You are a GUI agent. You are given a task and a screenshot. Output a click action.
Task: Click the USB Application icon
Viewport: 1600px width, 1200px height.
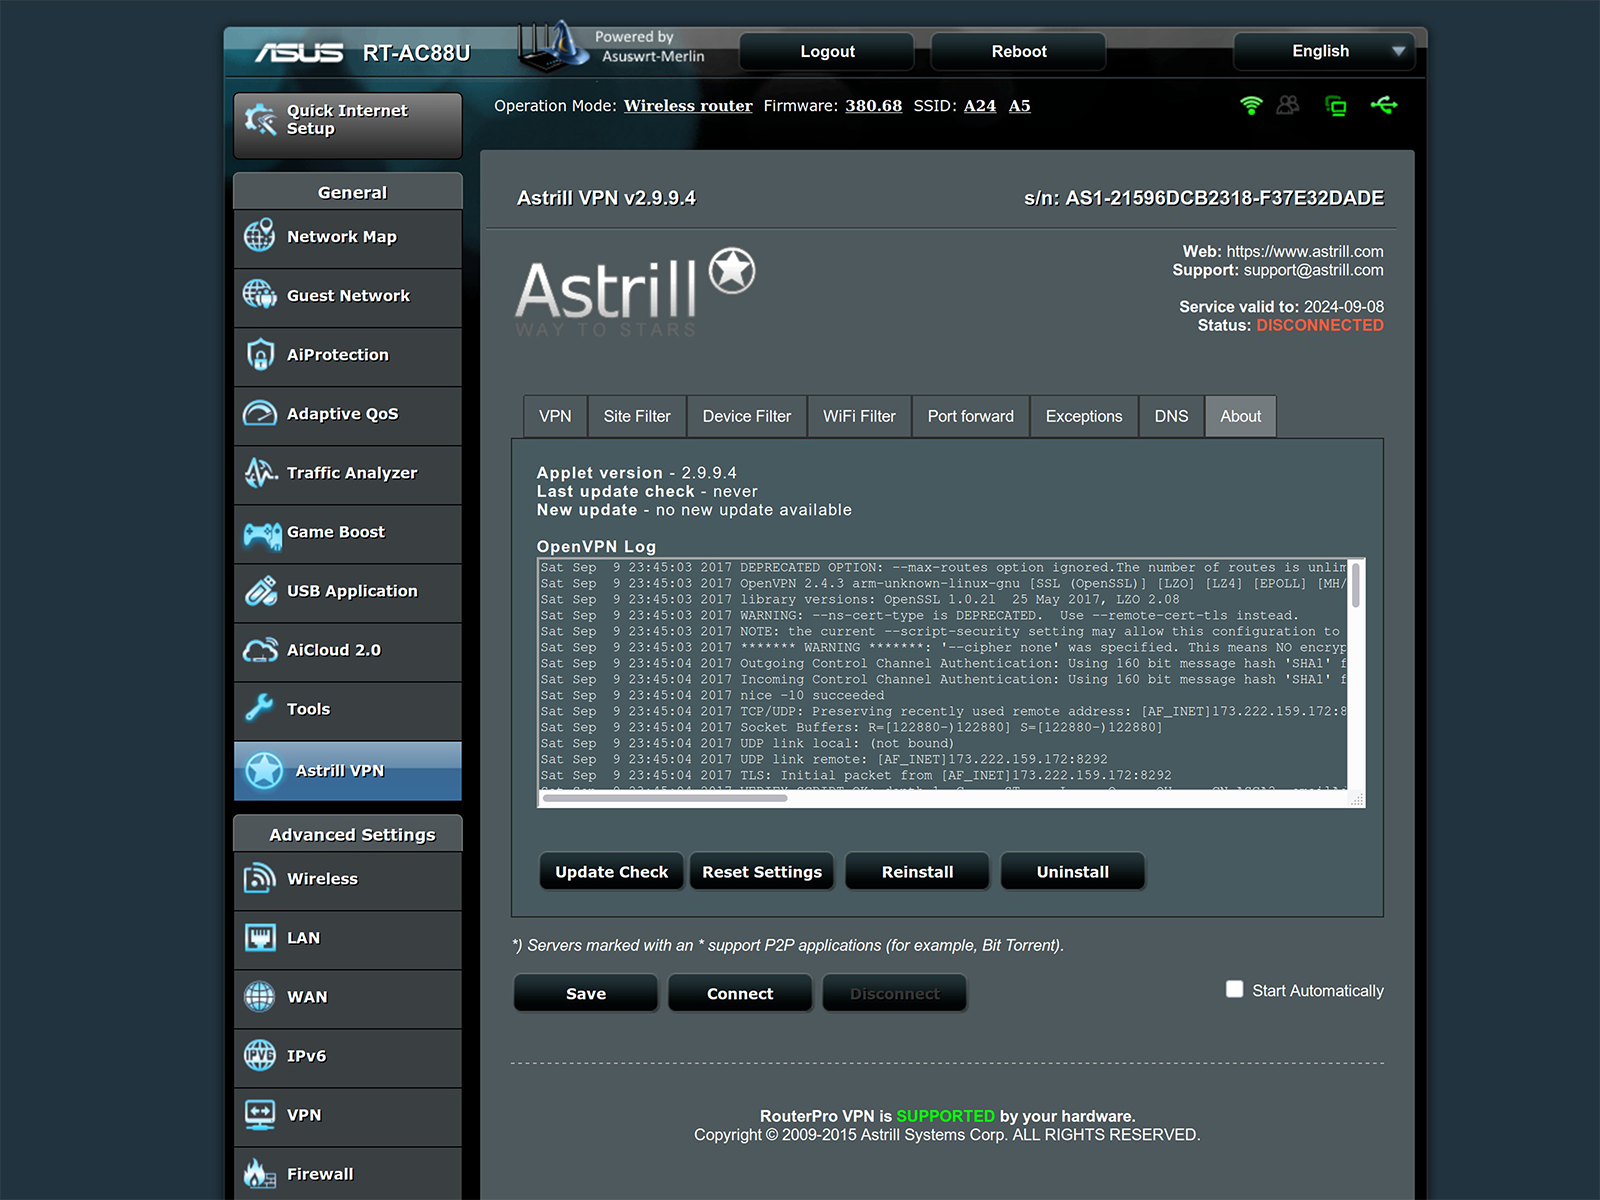[260, 591]
